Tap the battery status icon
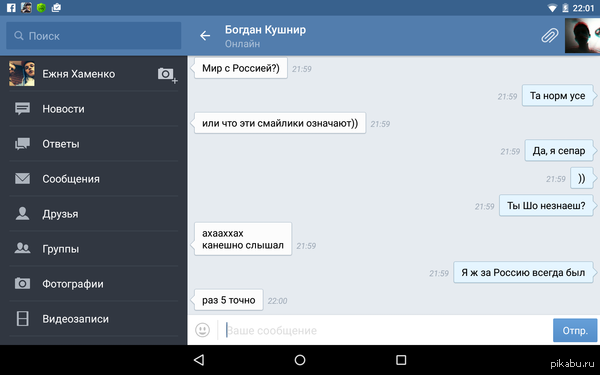 click(x=565, y=8)
